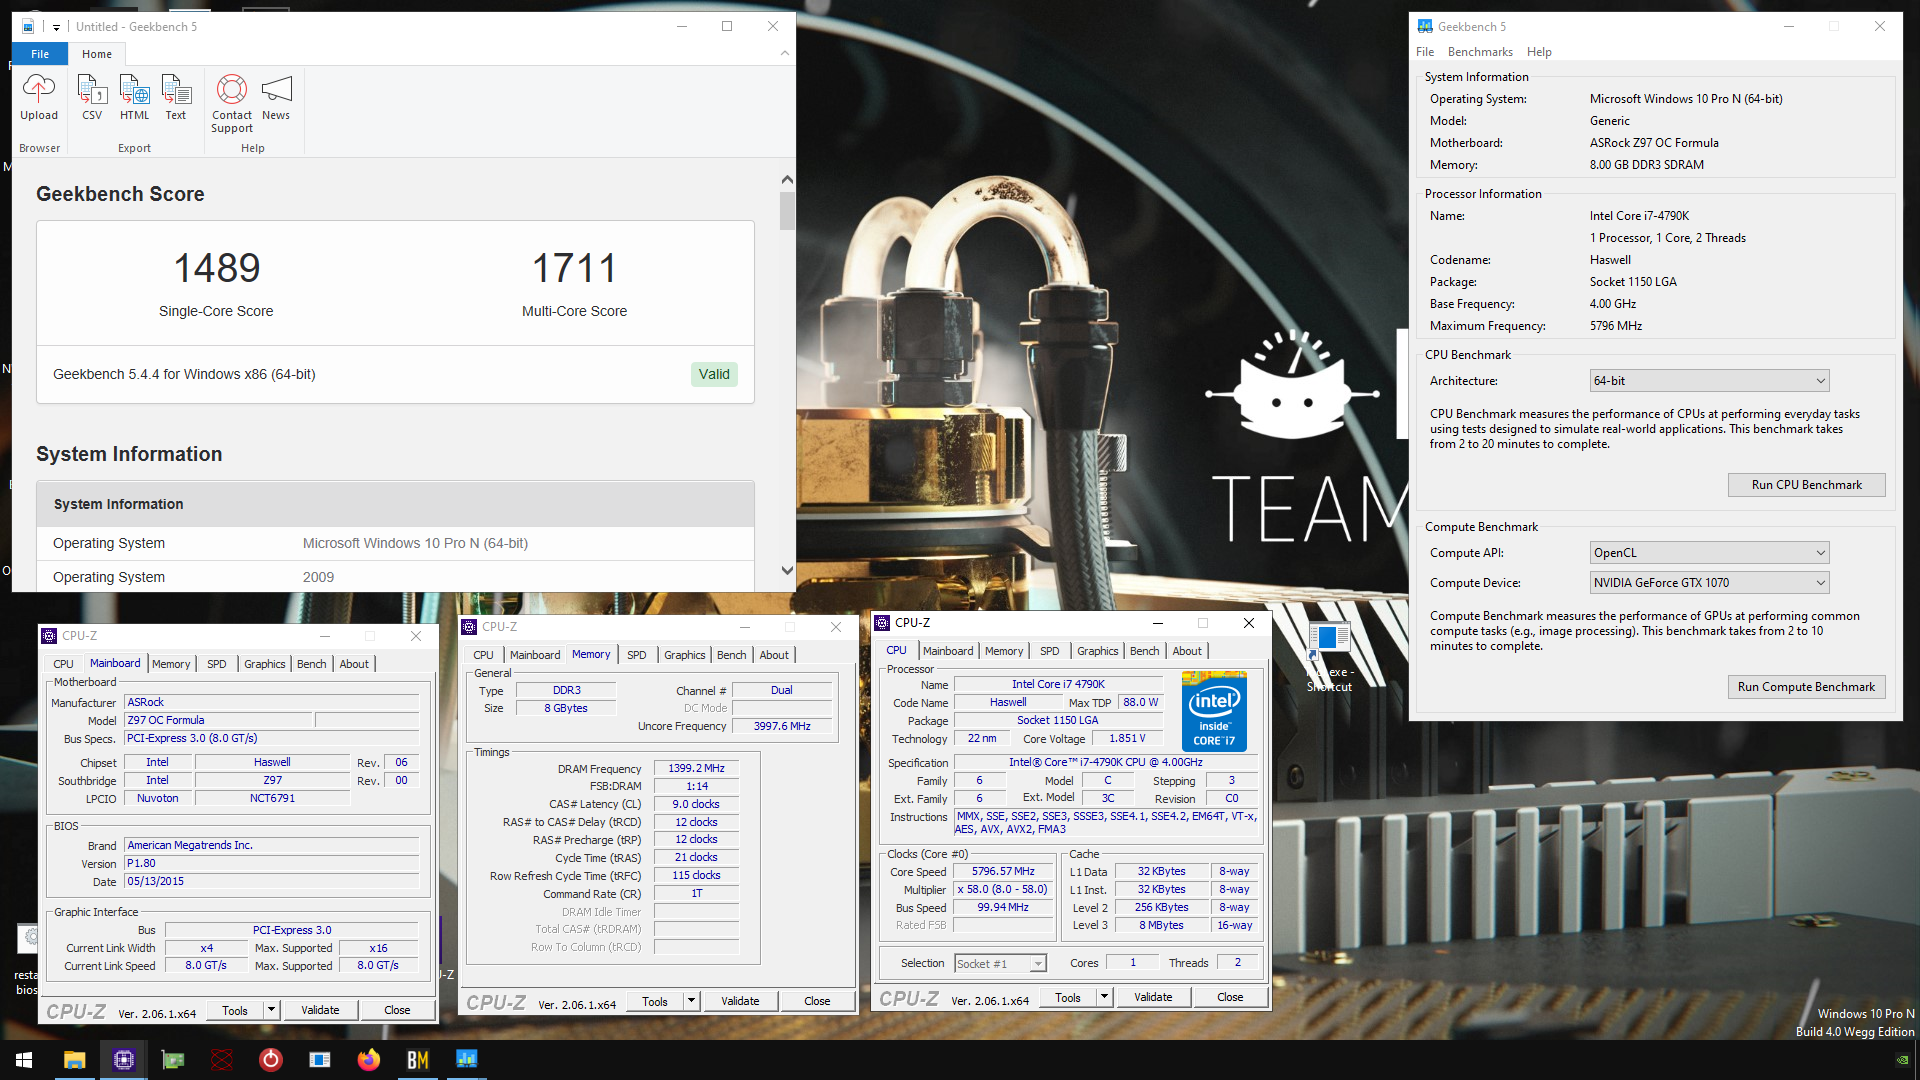Switch to Graphics tab in Memory CPU-Z window
1920x1080 pixels.
click(x=685, y=655)
